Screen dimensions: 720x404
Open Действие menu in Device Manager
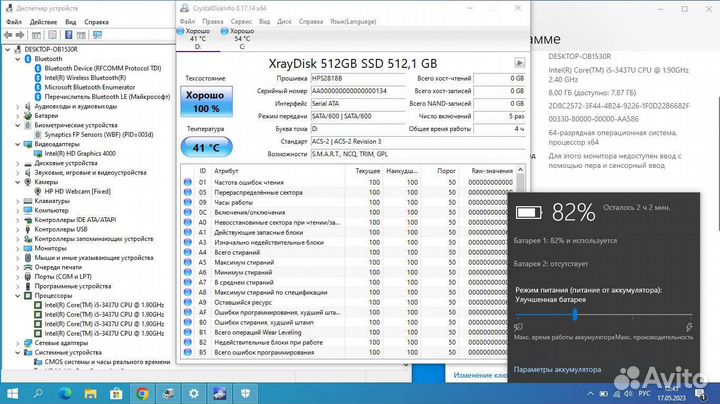(x=43, y=22)
